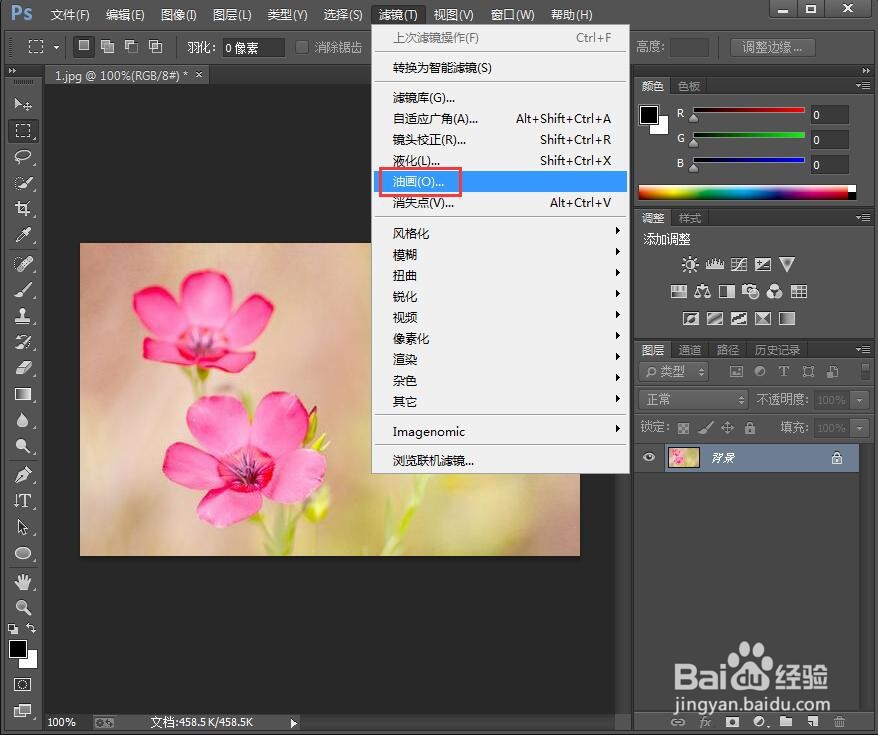
Task: Select the Hand tool
Action: click(x=22, y=582)
